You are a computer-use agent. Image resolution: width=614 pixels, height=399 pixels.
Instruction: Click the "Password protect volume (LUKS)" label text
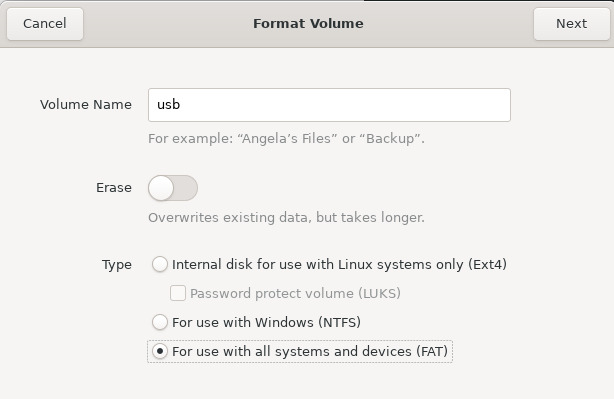(295, 293)
